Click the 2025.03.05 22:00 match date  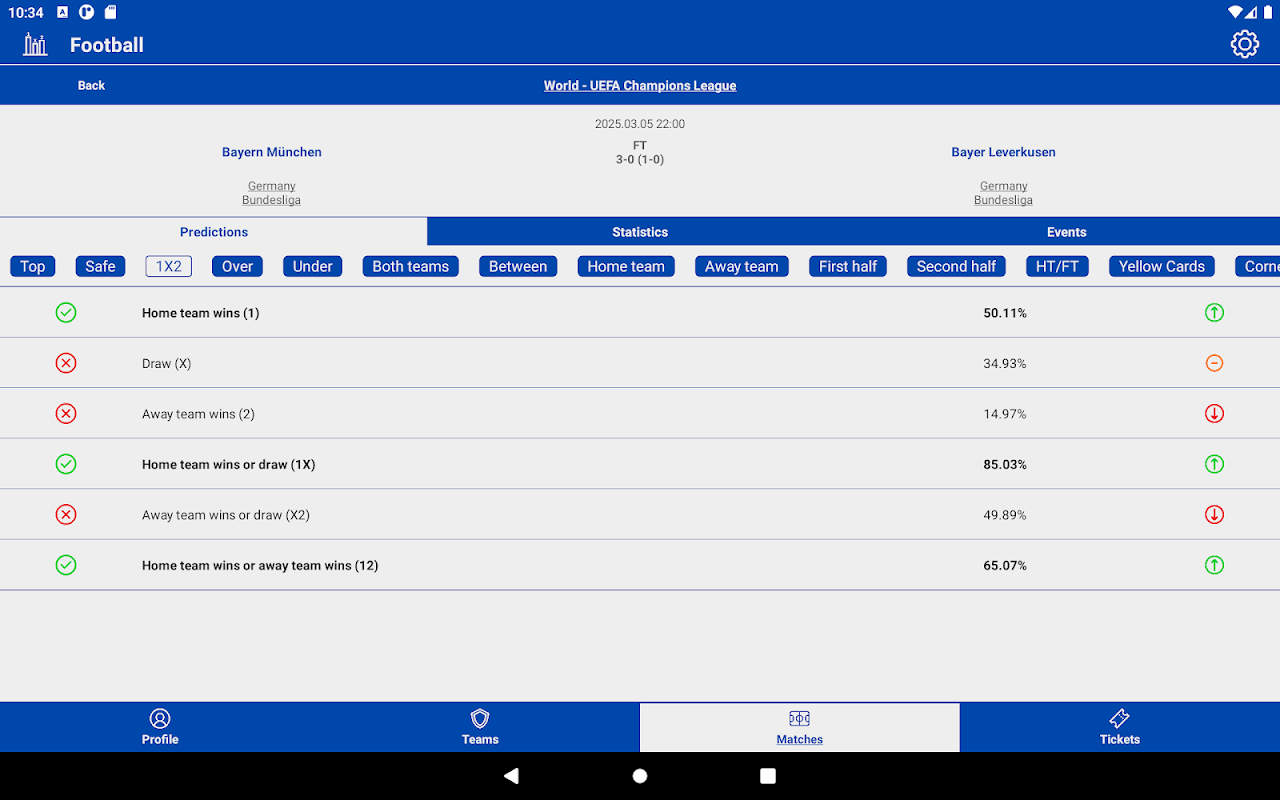click(640, 124)
